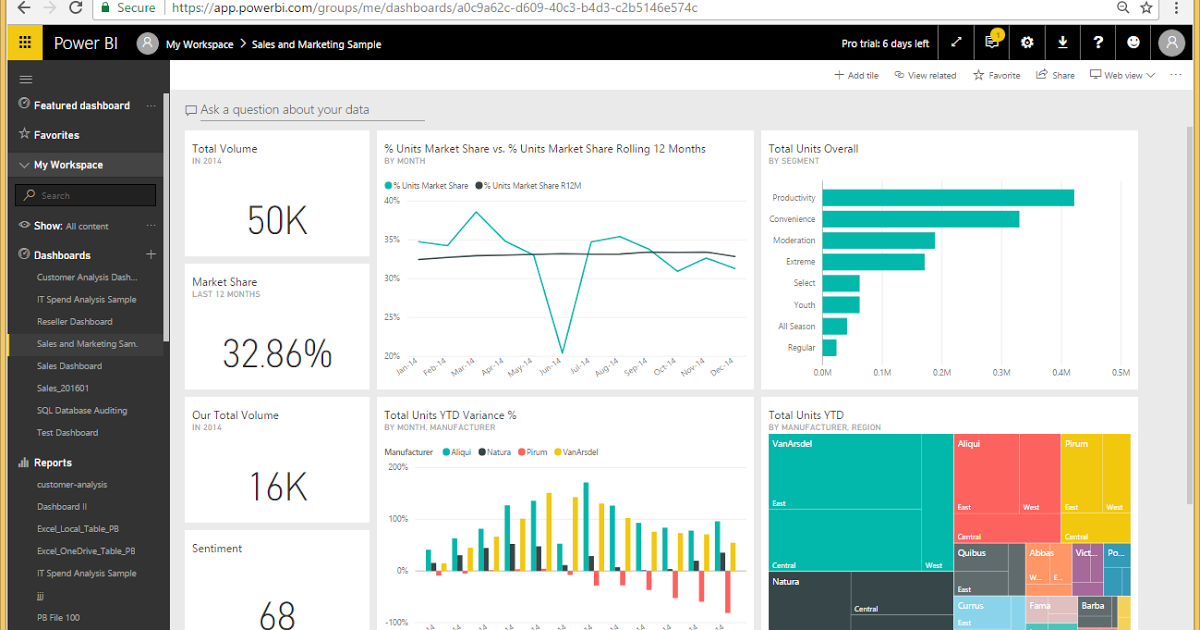Viewport: 1200px width, 630px height.
Task: Click the Q&A speech bubble icon
Action: click(191, 111)
